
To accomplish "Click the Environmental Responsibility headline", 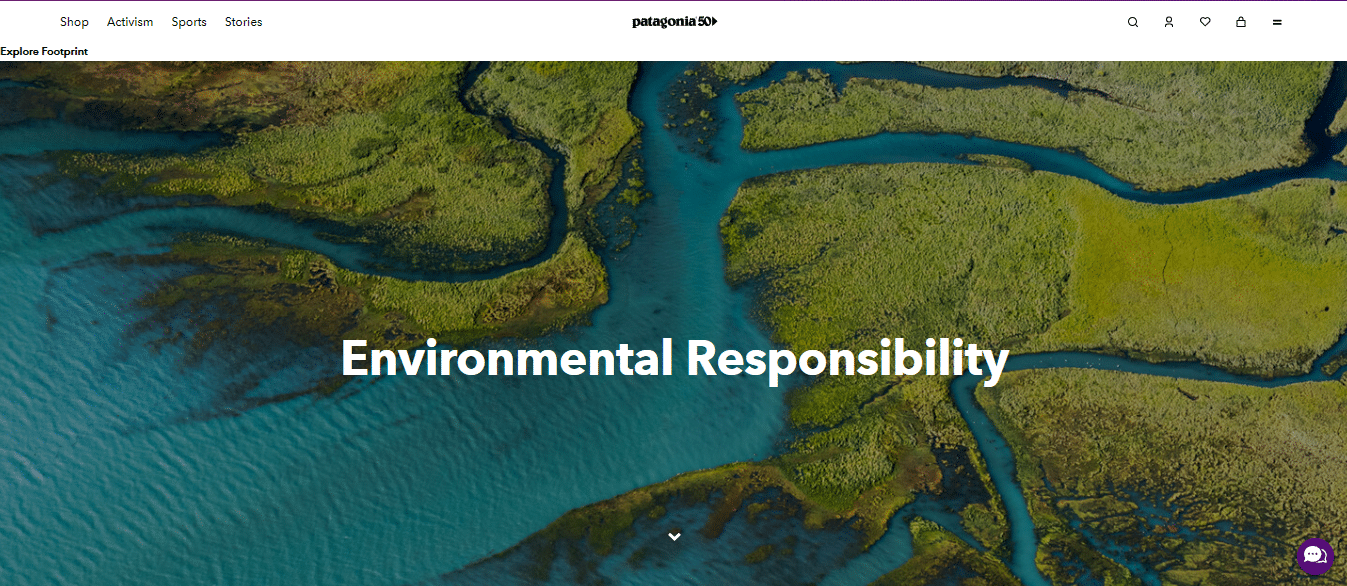I will pos(675,358).
